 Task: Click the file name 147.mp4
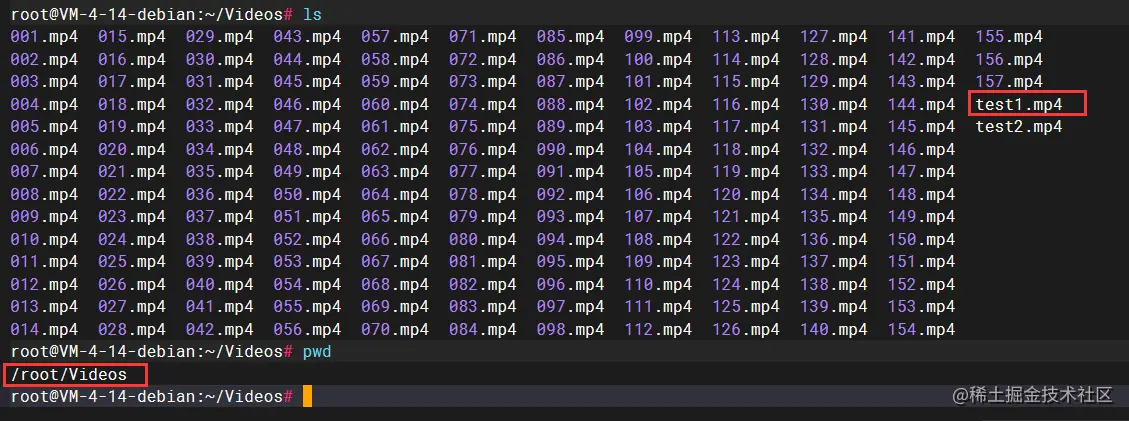click(x=922, y=173)
